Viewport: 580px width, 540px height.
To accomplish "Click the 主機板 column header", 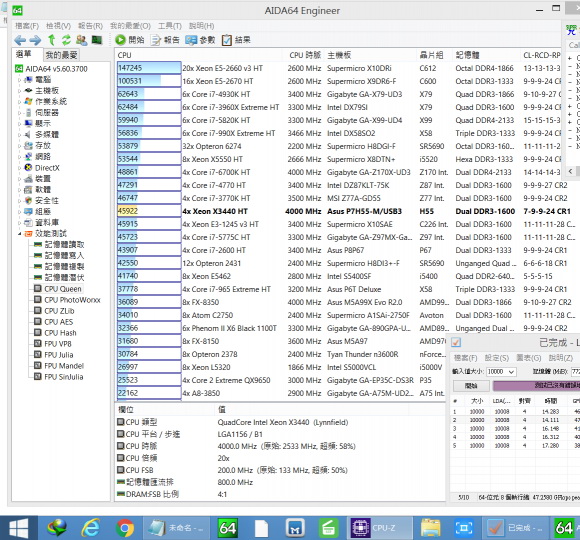I will pos(371,55).
